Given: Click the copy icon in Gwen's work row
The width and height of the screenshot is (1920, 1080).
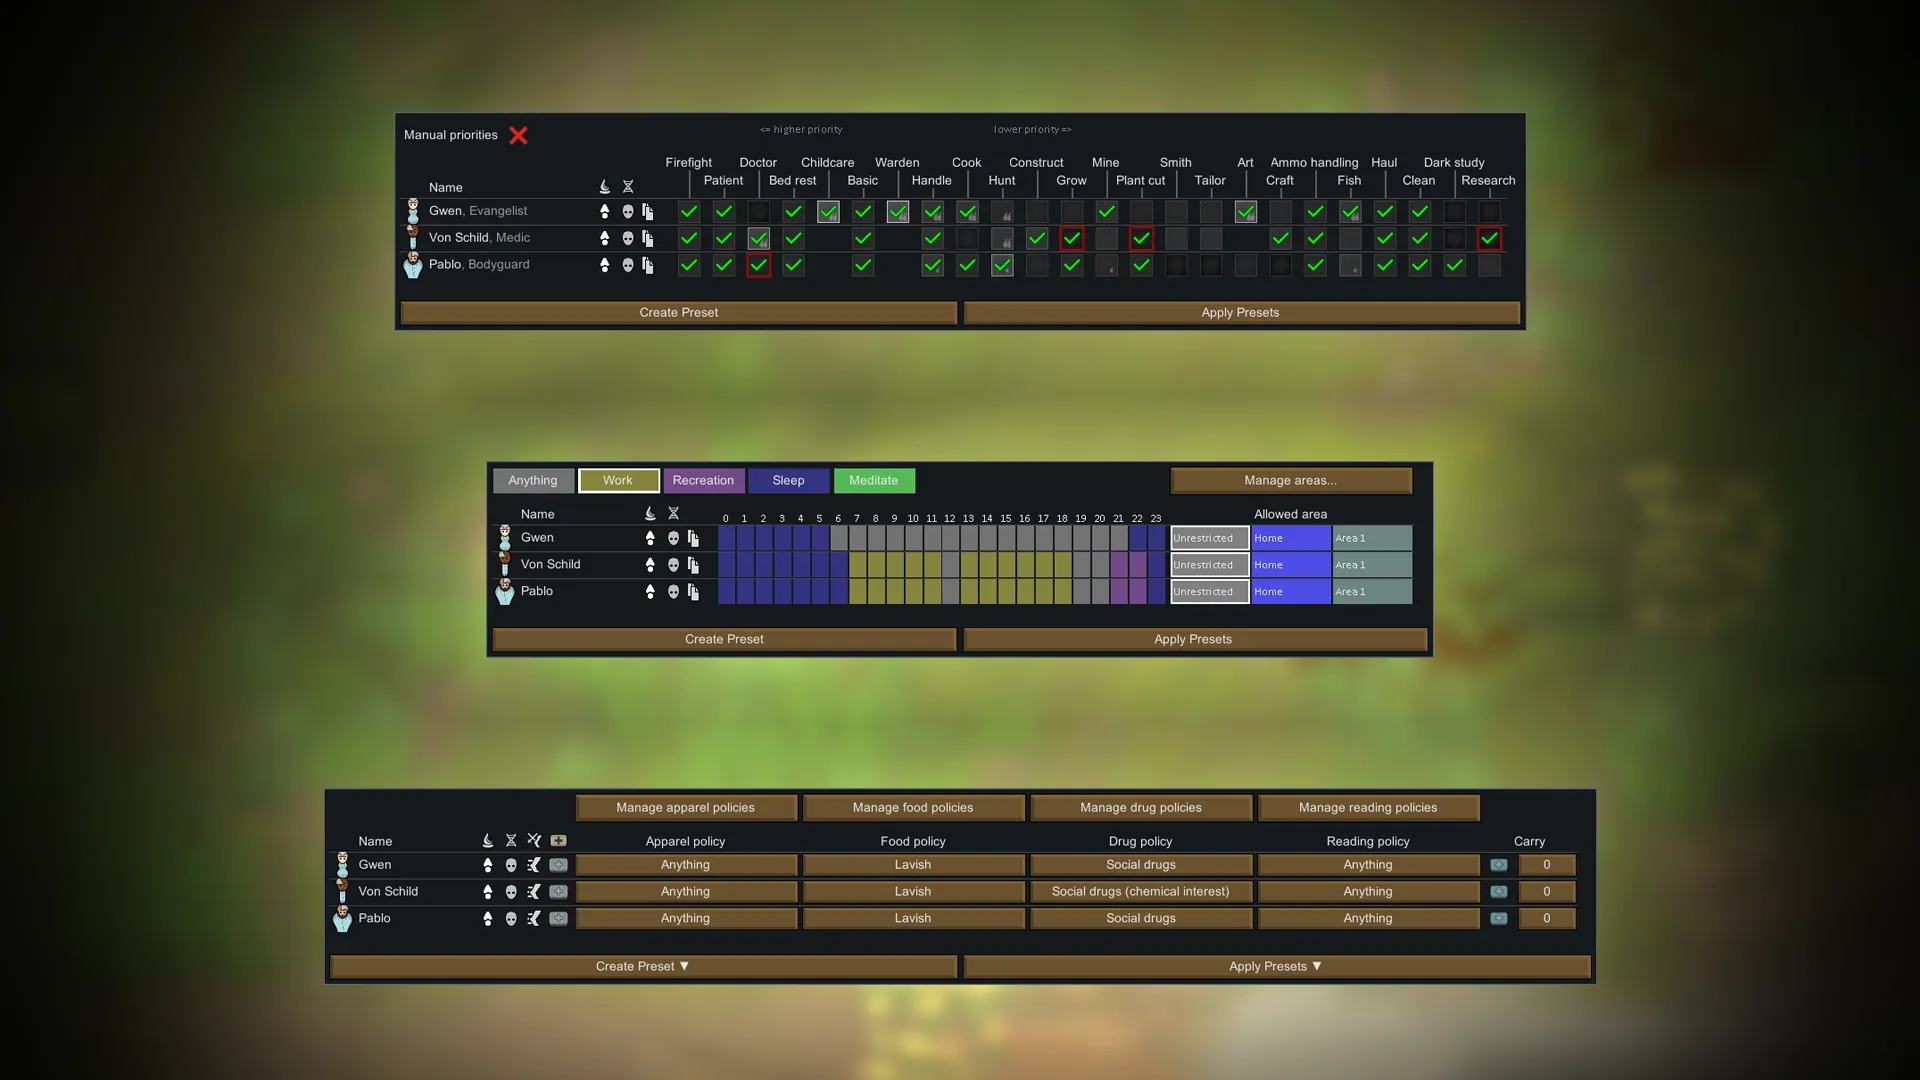Looking at the screenshot, I should (x=648, y=211).
